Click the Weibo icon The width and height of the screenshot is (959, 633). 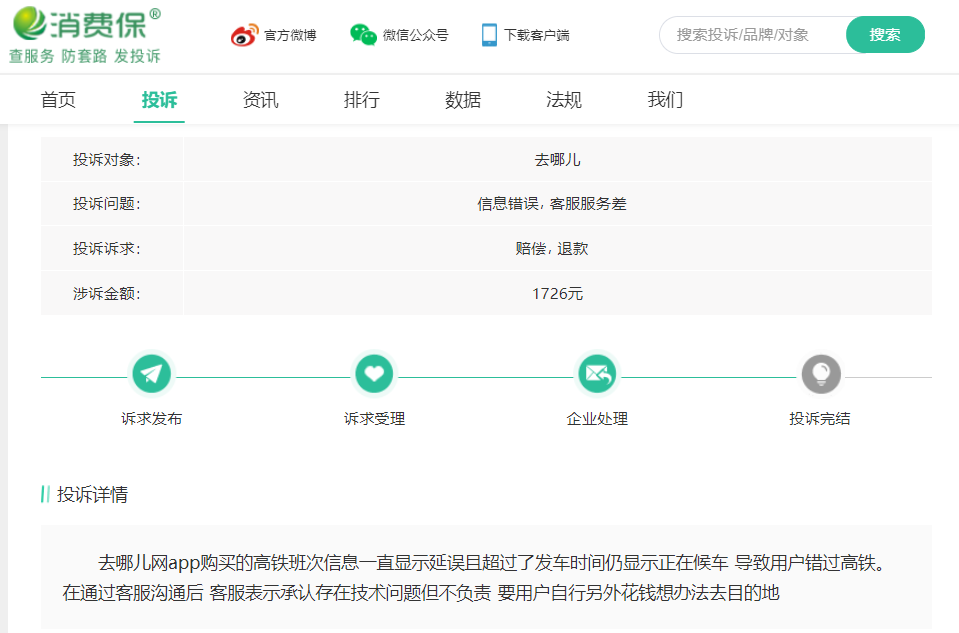(x=245, y=35)
